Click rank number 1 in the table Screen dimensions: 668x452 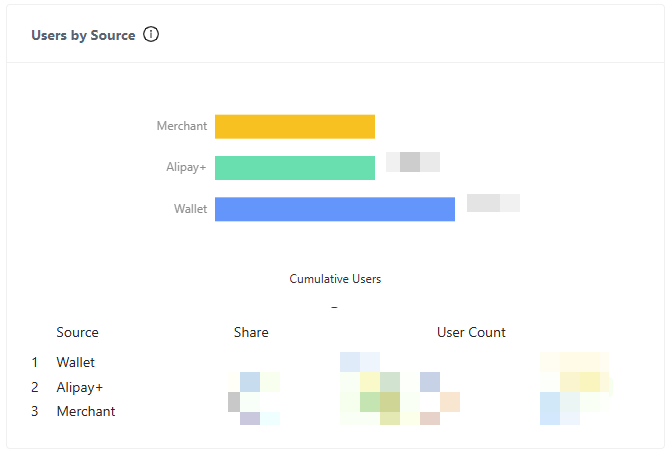pyautogui.click(x=35, y=362)
